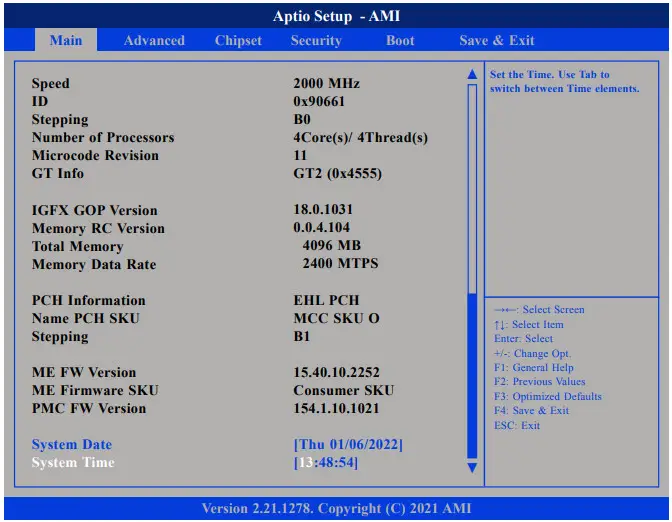Click the F2: Previous Values hint

pyautogui.click(x=540, y=382)
